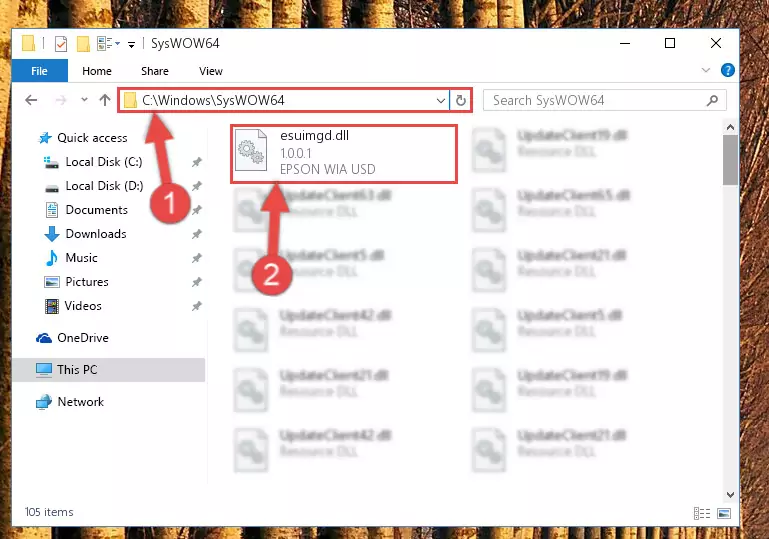Image resolution: width=769 pixels, height=539 pixels.
Task: Select the esuimgd.dll file
Action: pos(343,153)
